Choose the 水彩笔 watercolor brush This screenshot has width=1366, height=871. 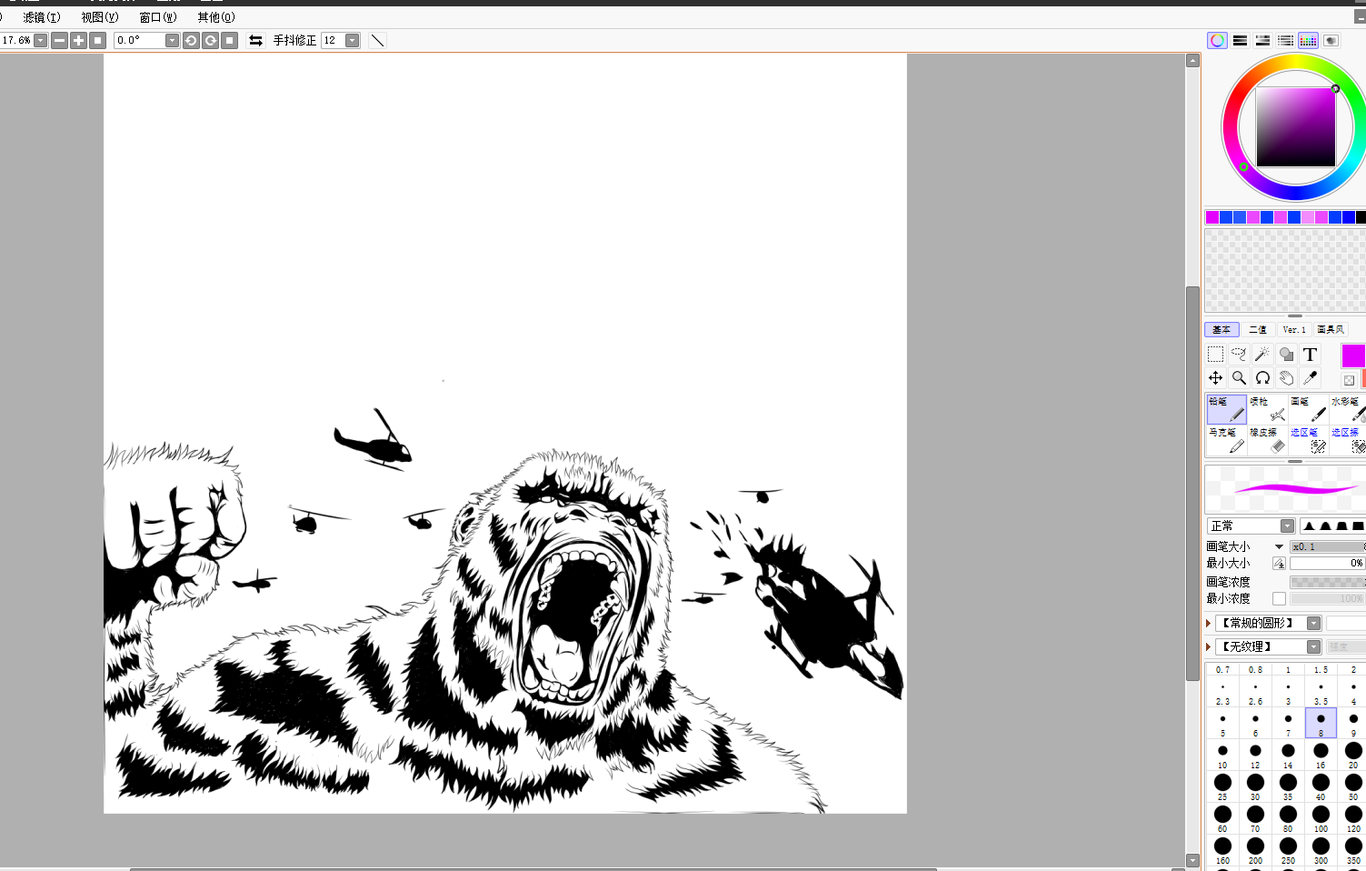(1348, 409)
